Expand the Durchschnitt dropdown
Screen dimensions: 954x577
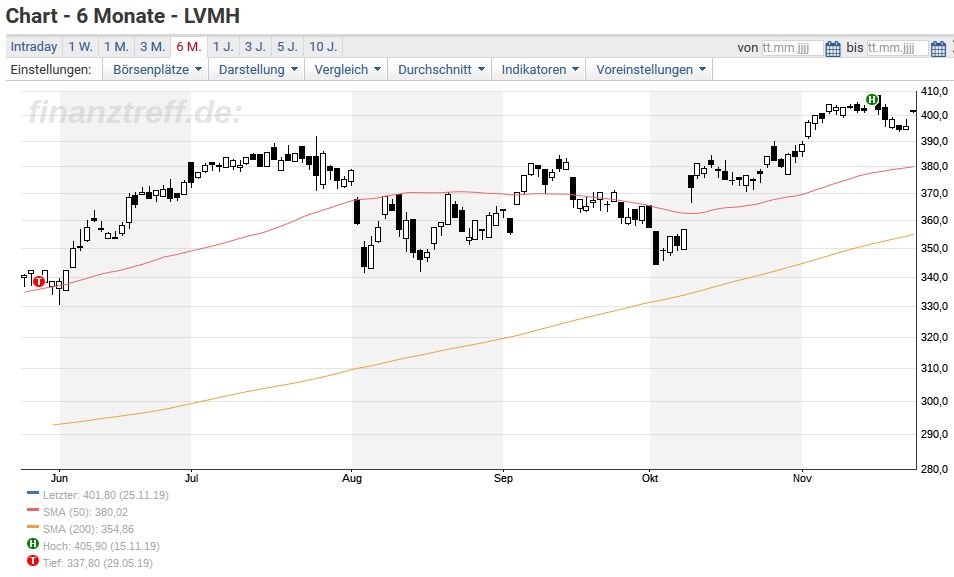coord(441,69)
